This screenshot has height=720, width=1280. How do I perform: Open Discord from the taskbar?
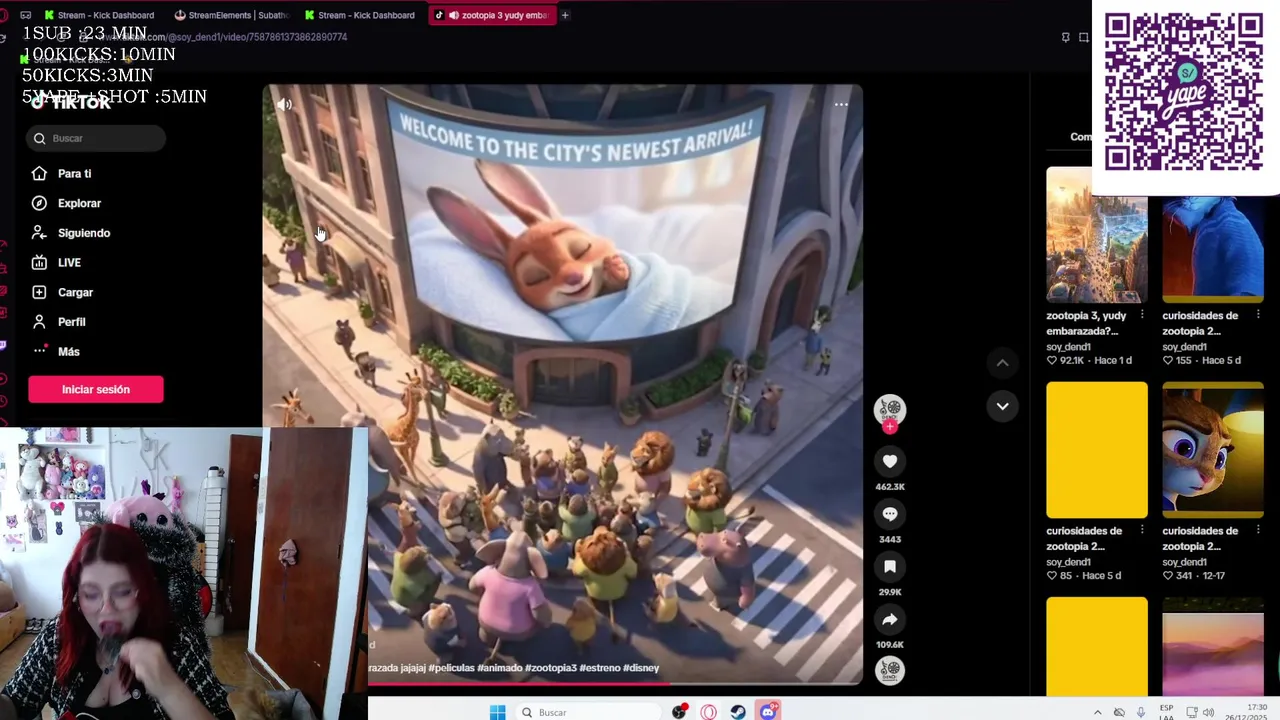[x=768, y=712]
